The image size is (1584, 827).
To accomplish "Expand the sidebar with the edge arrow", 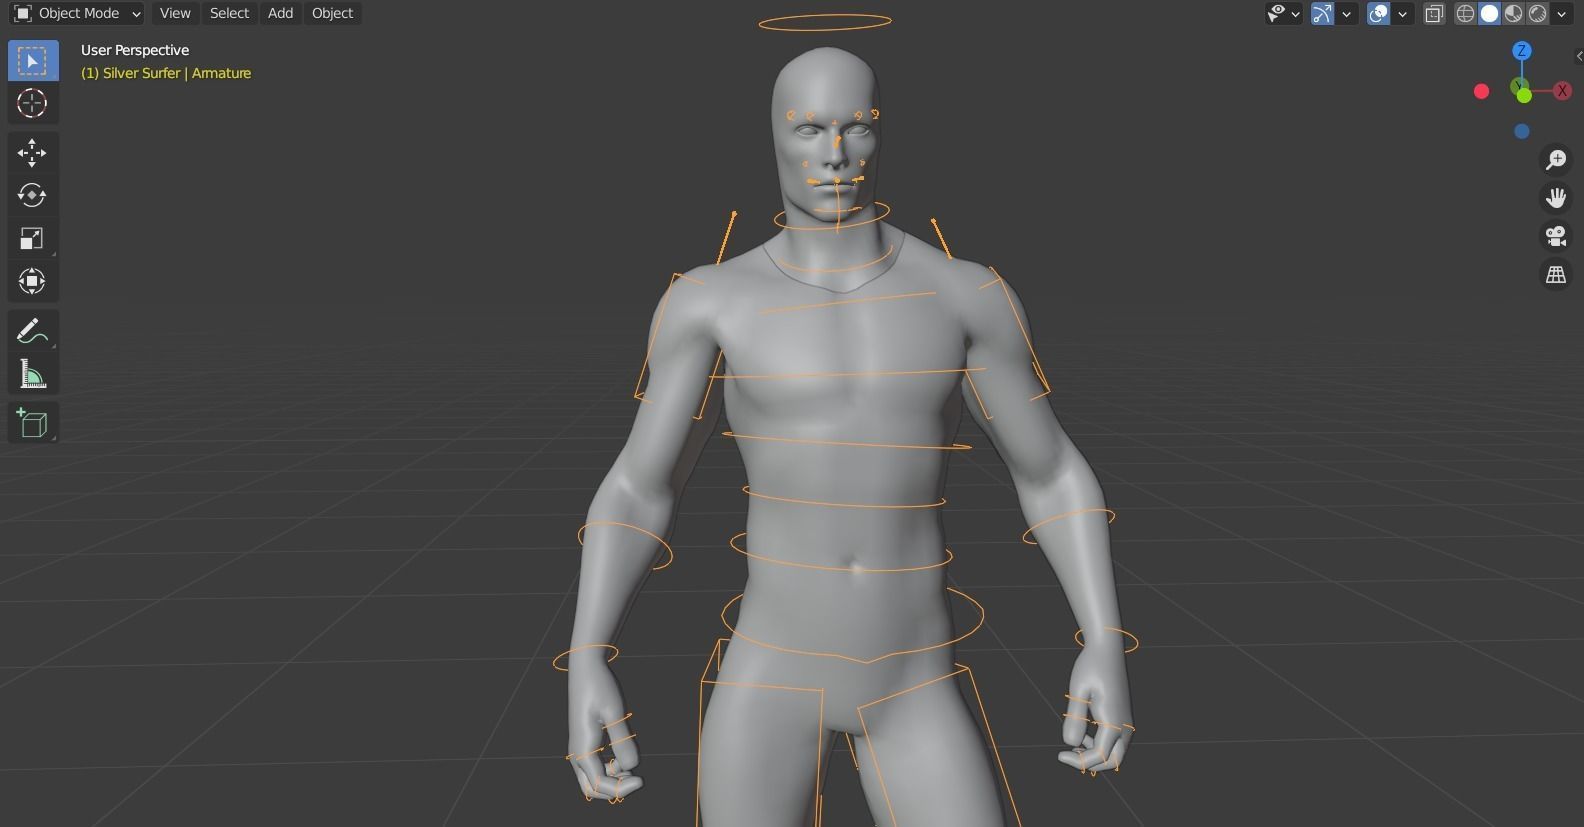I will pyautogui.click(x=1578, y=56).
